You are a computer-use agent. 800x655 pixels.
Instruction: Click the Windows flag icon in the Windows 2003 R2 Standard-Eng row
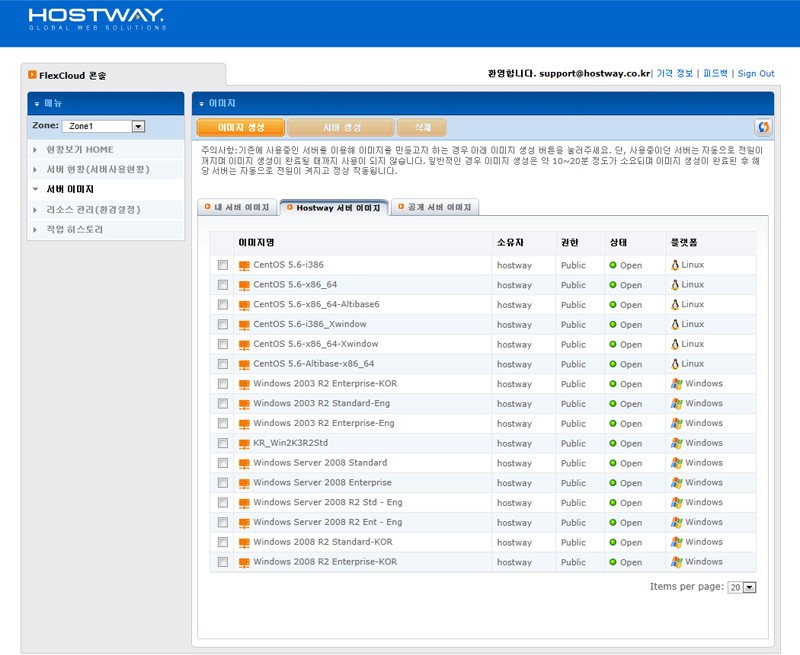pos(677,404)
